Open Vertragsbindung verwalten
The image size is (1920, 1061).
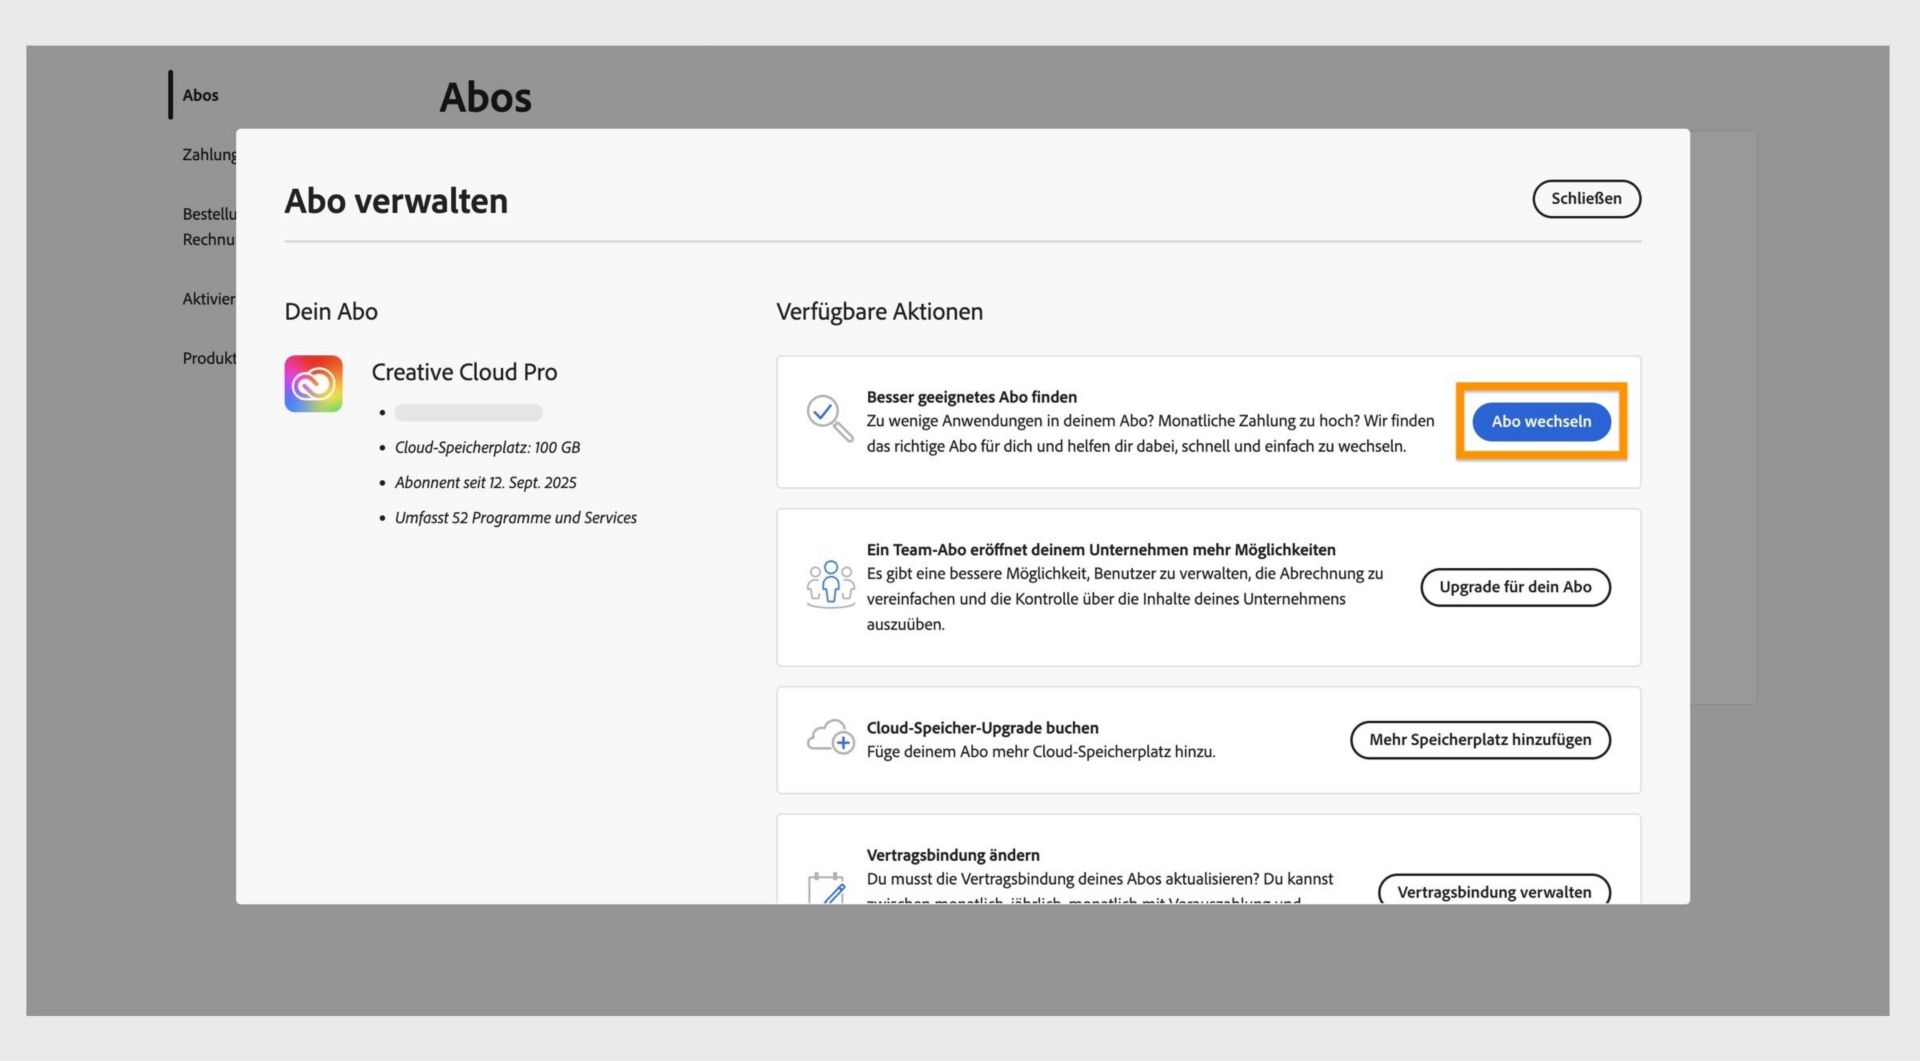click(x=1494, y=892)
